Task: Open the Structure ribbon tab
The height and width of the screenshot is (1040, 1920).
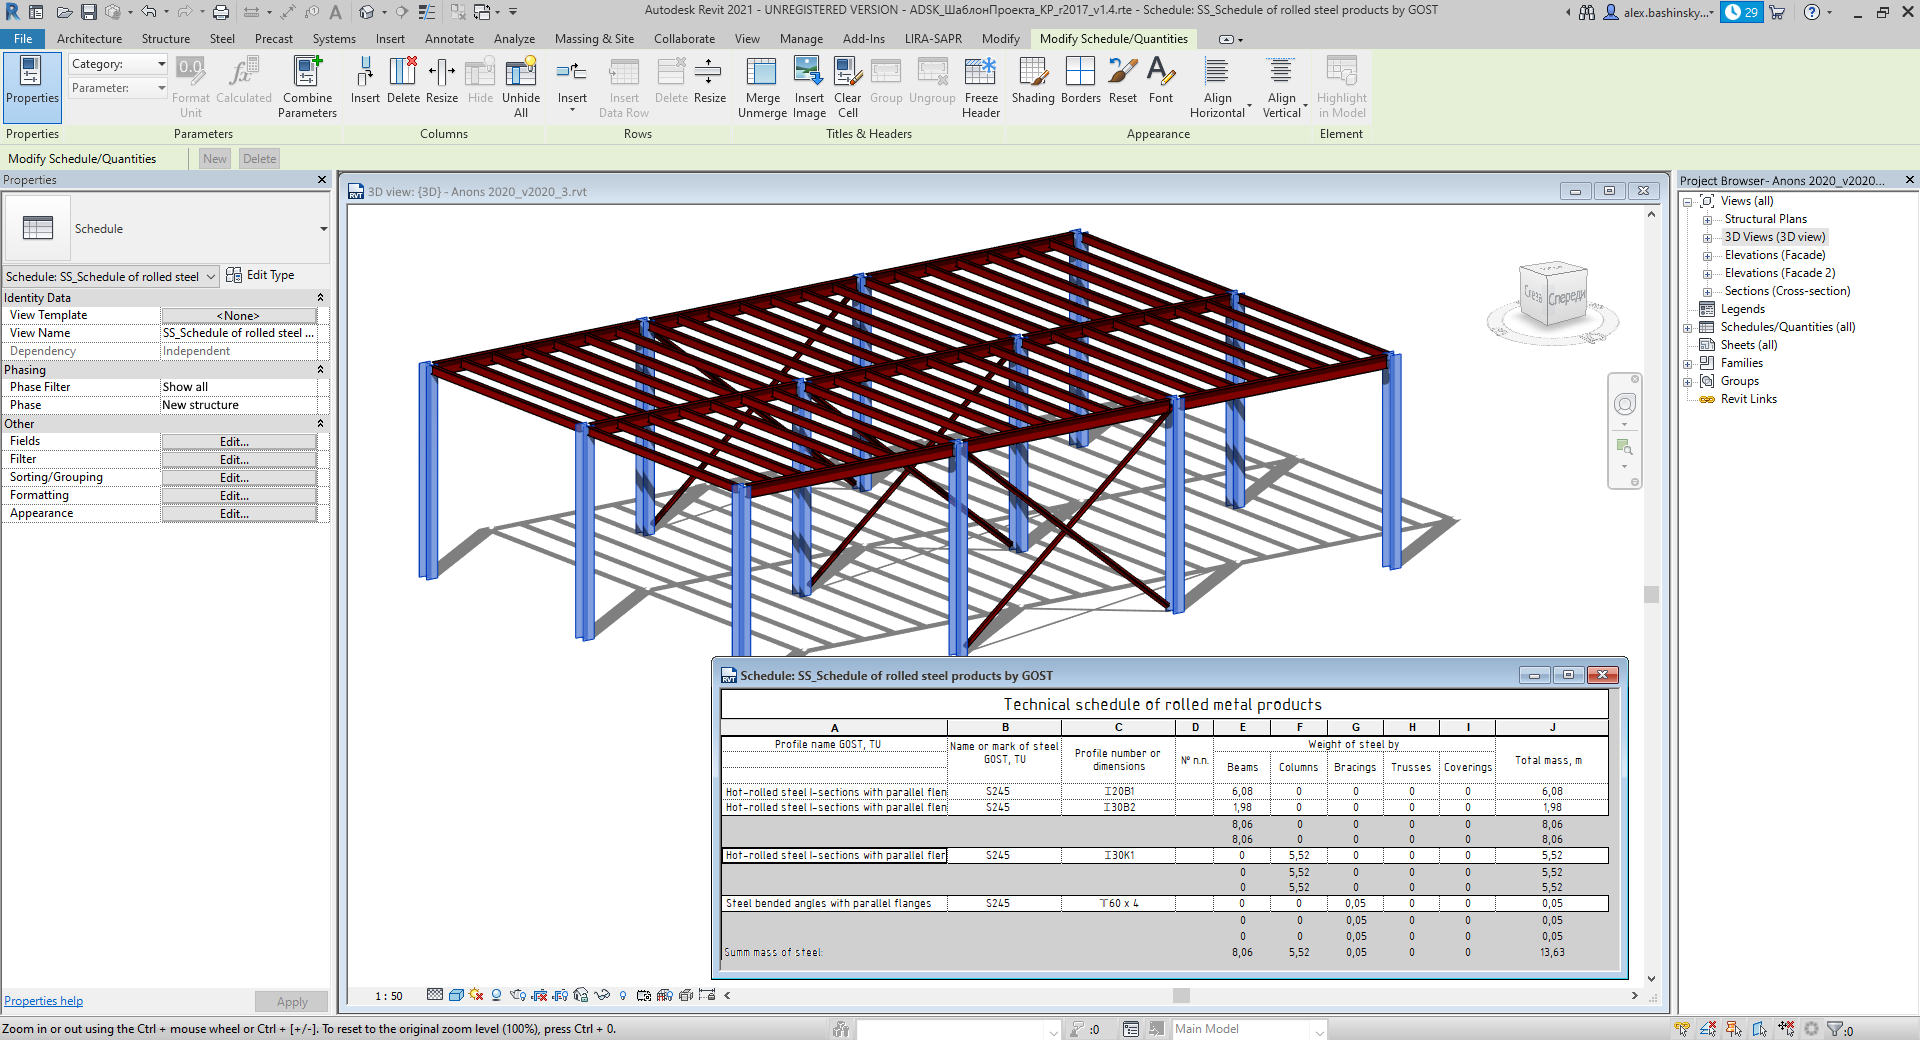Action: click(165, 39)
